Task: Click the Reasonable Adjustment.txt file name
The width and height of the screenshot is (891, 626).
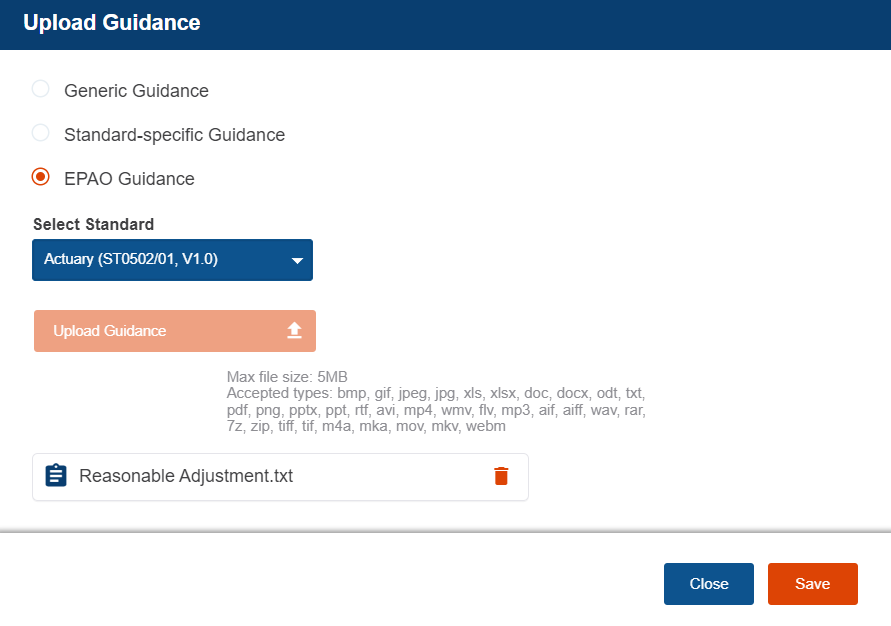Action: pyautogui.click(x=186, y=476)
